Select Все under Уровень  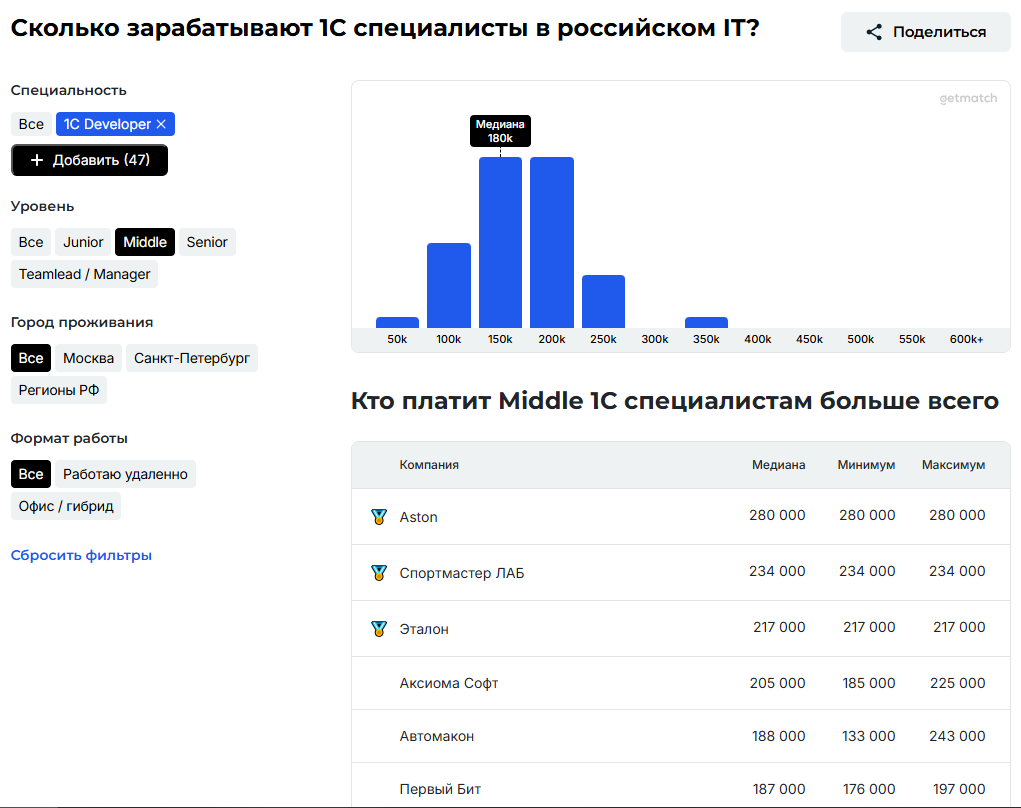coord(31,242)
